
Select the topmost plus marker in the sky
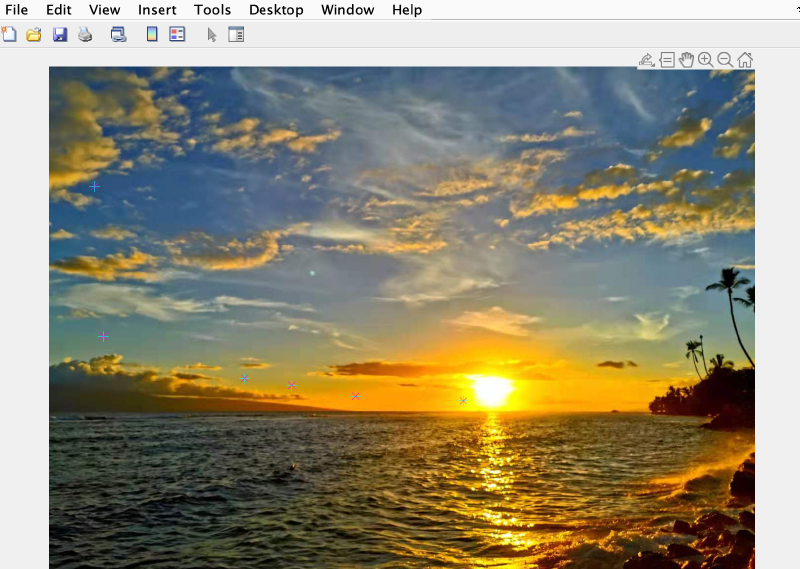coord(94,186)
